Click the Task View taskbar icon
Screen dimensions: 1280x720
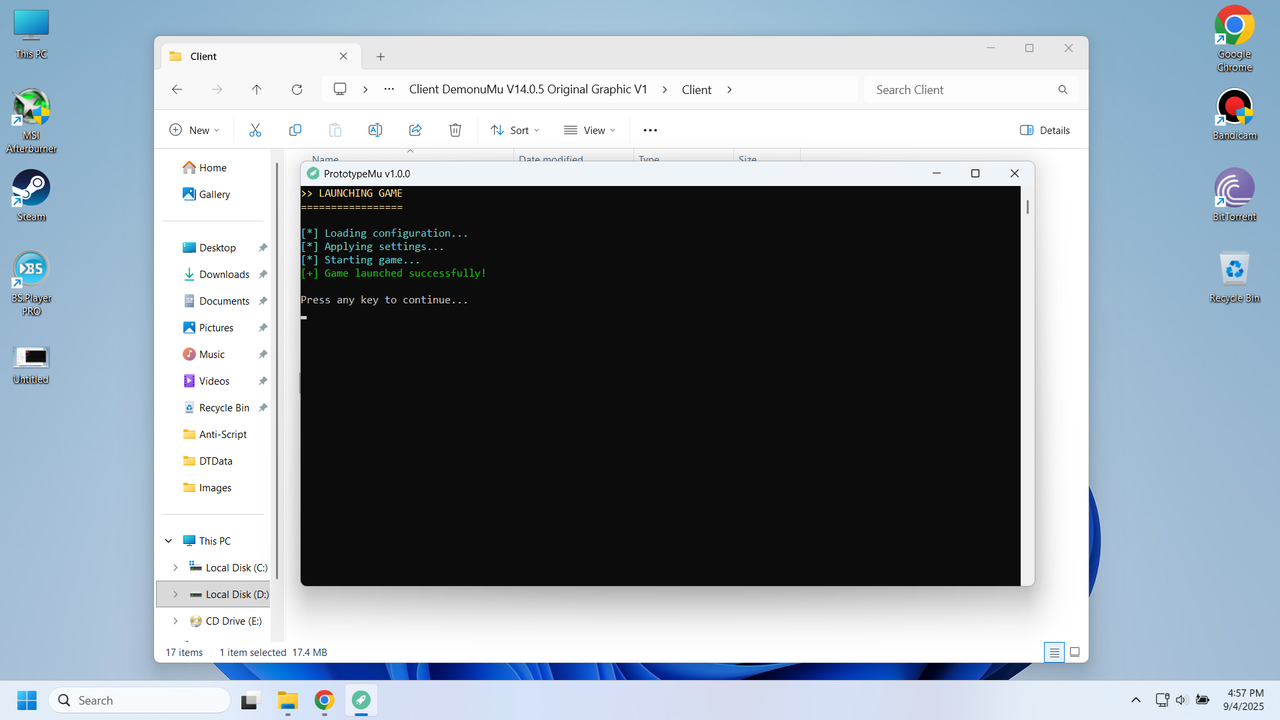point(250,700)
